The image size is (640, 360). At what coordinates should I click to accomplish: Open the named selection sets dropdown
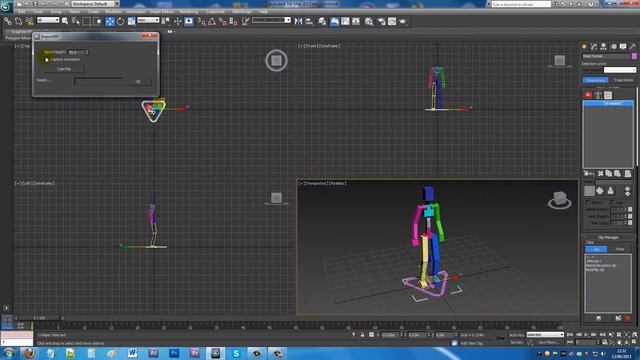pos(271,20)
